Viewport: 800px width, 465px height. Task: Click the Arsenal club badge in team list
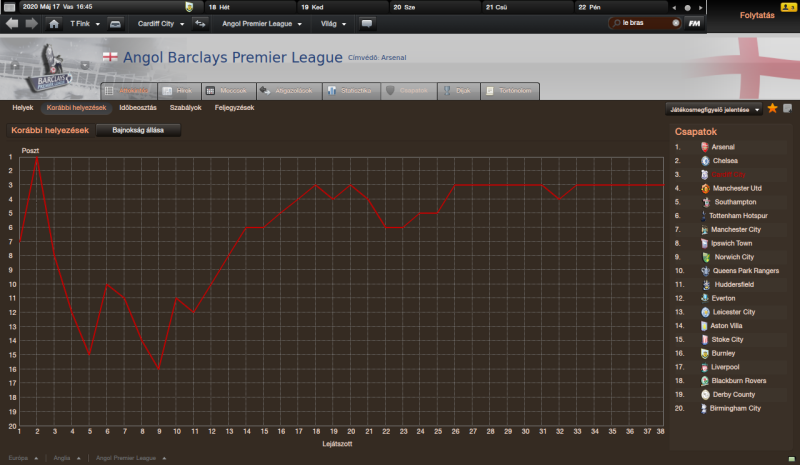coord(706,147)
